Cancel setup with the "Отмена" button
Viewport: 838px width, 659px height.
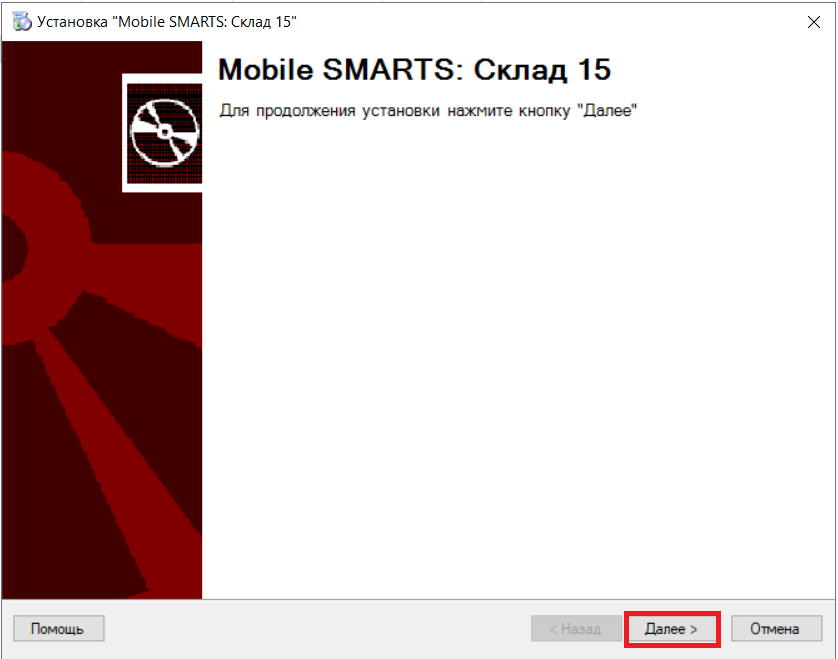[776, 629]
